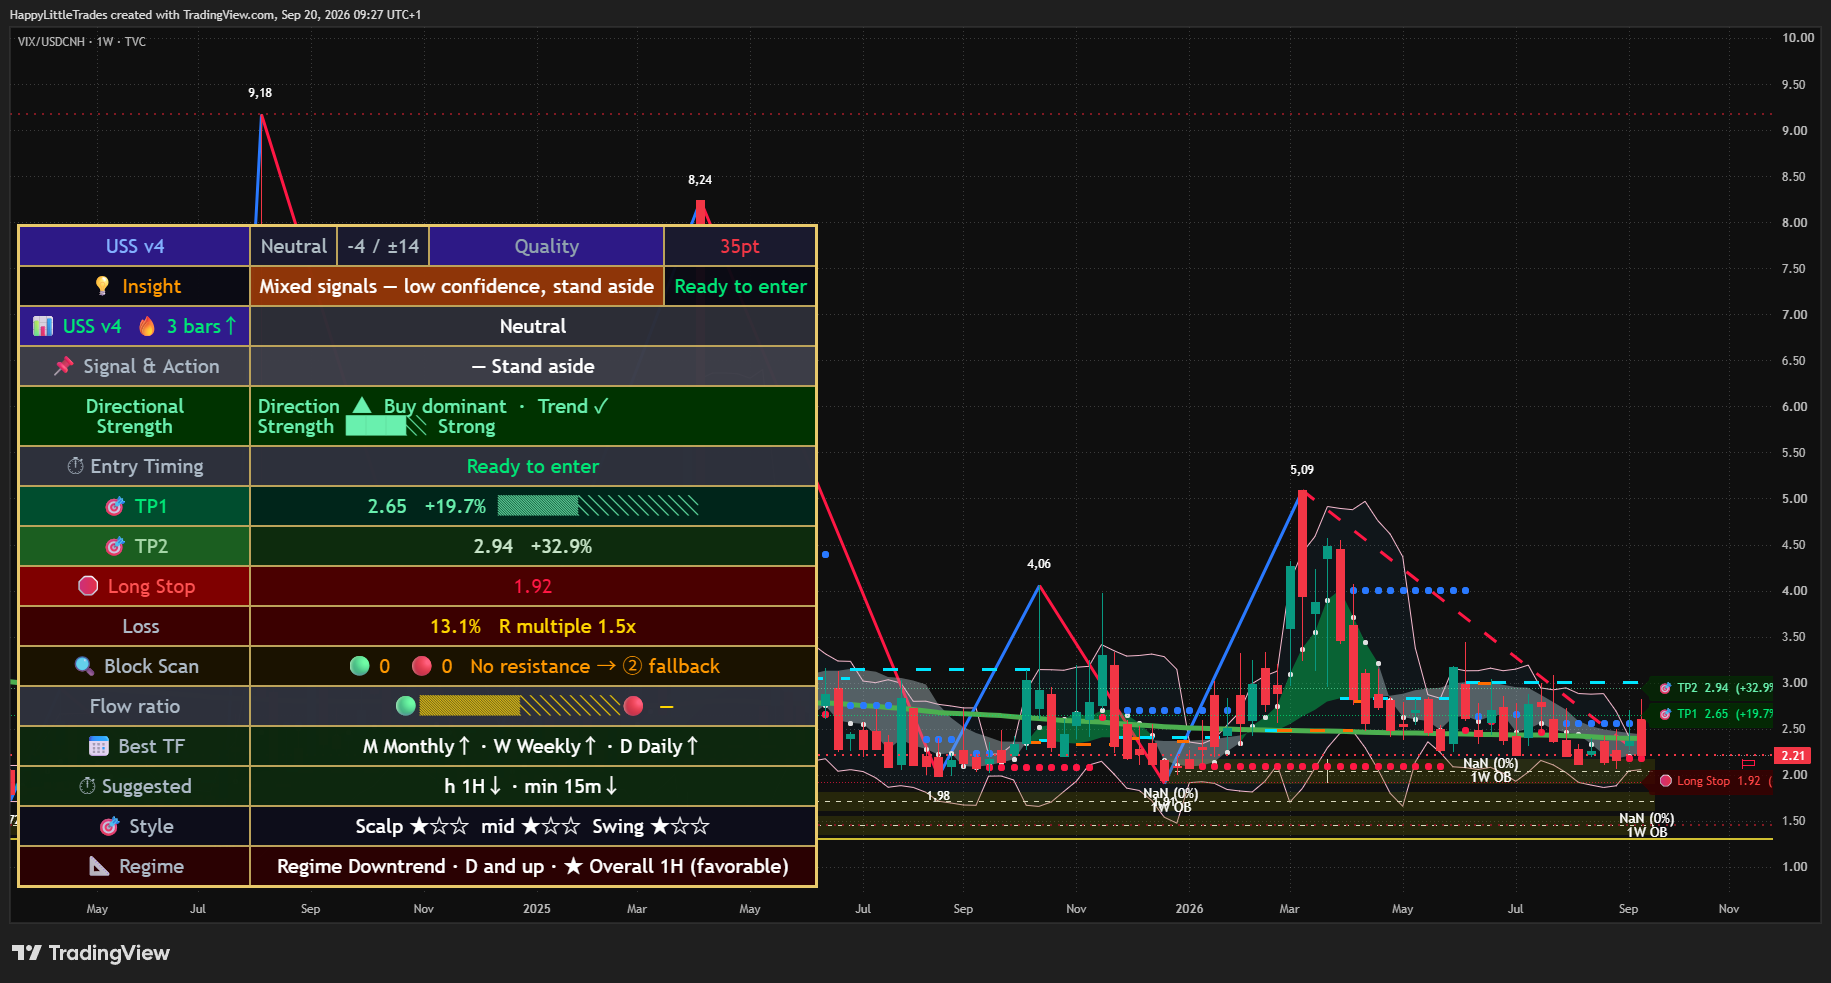Click the target icon on chart's TP1 2.65 label
This screenshot has width=1831, height=983.
point(1665,714)
